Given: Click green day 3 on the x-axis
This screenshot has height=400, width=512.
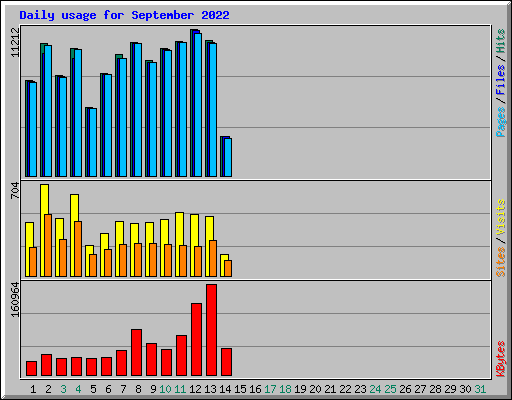Looking at the screenshot, I should pos(63,389).
